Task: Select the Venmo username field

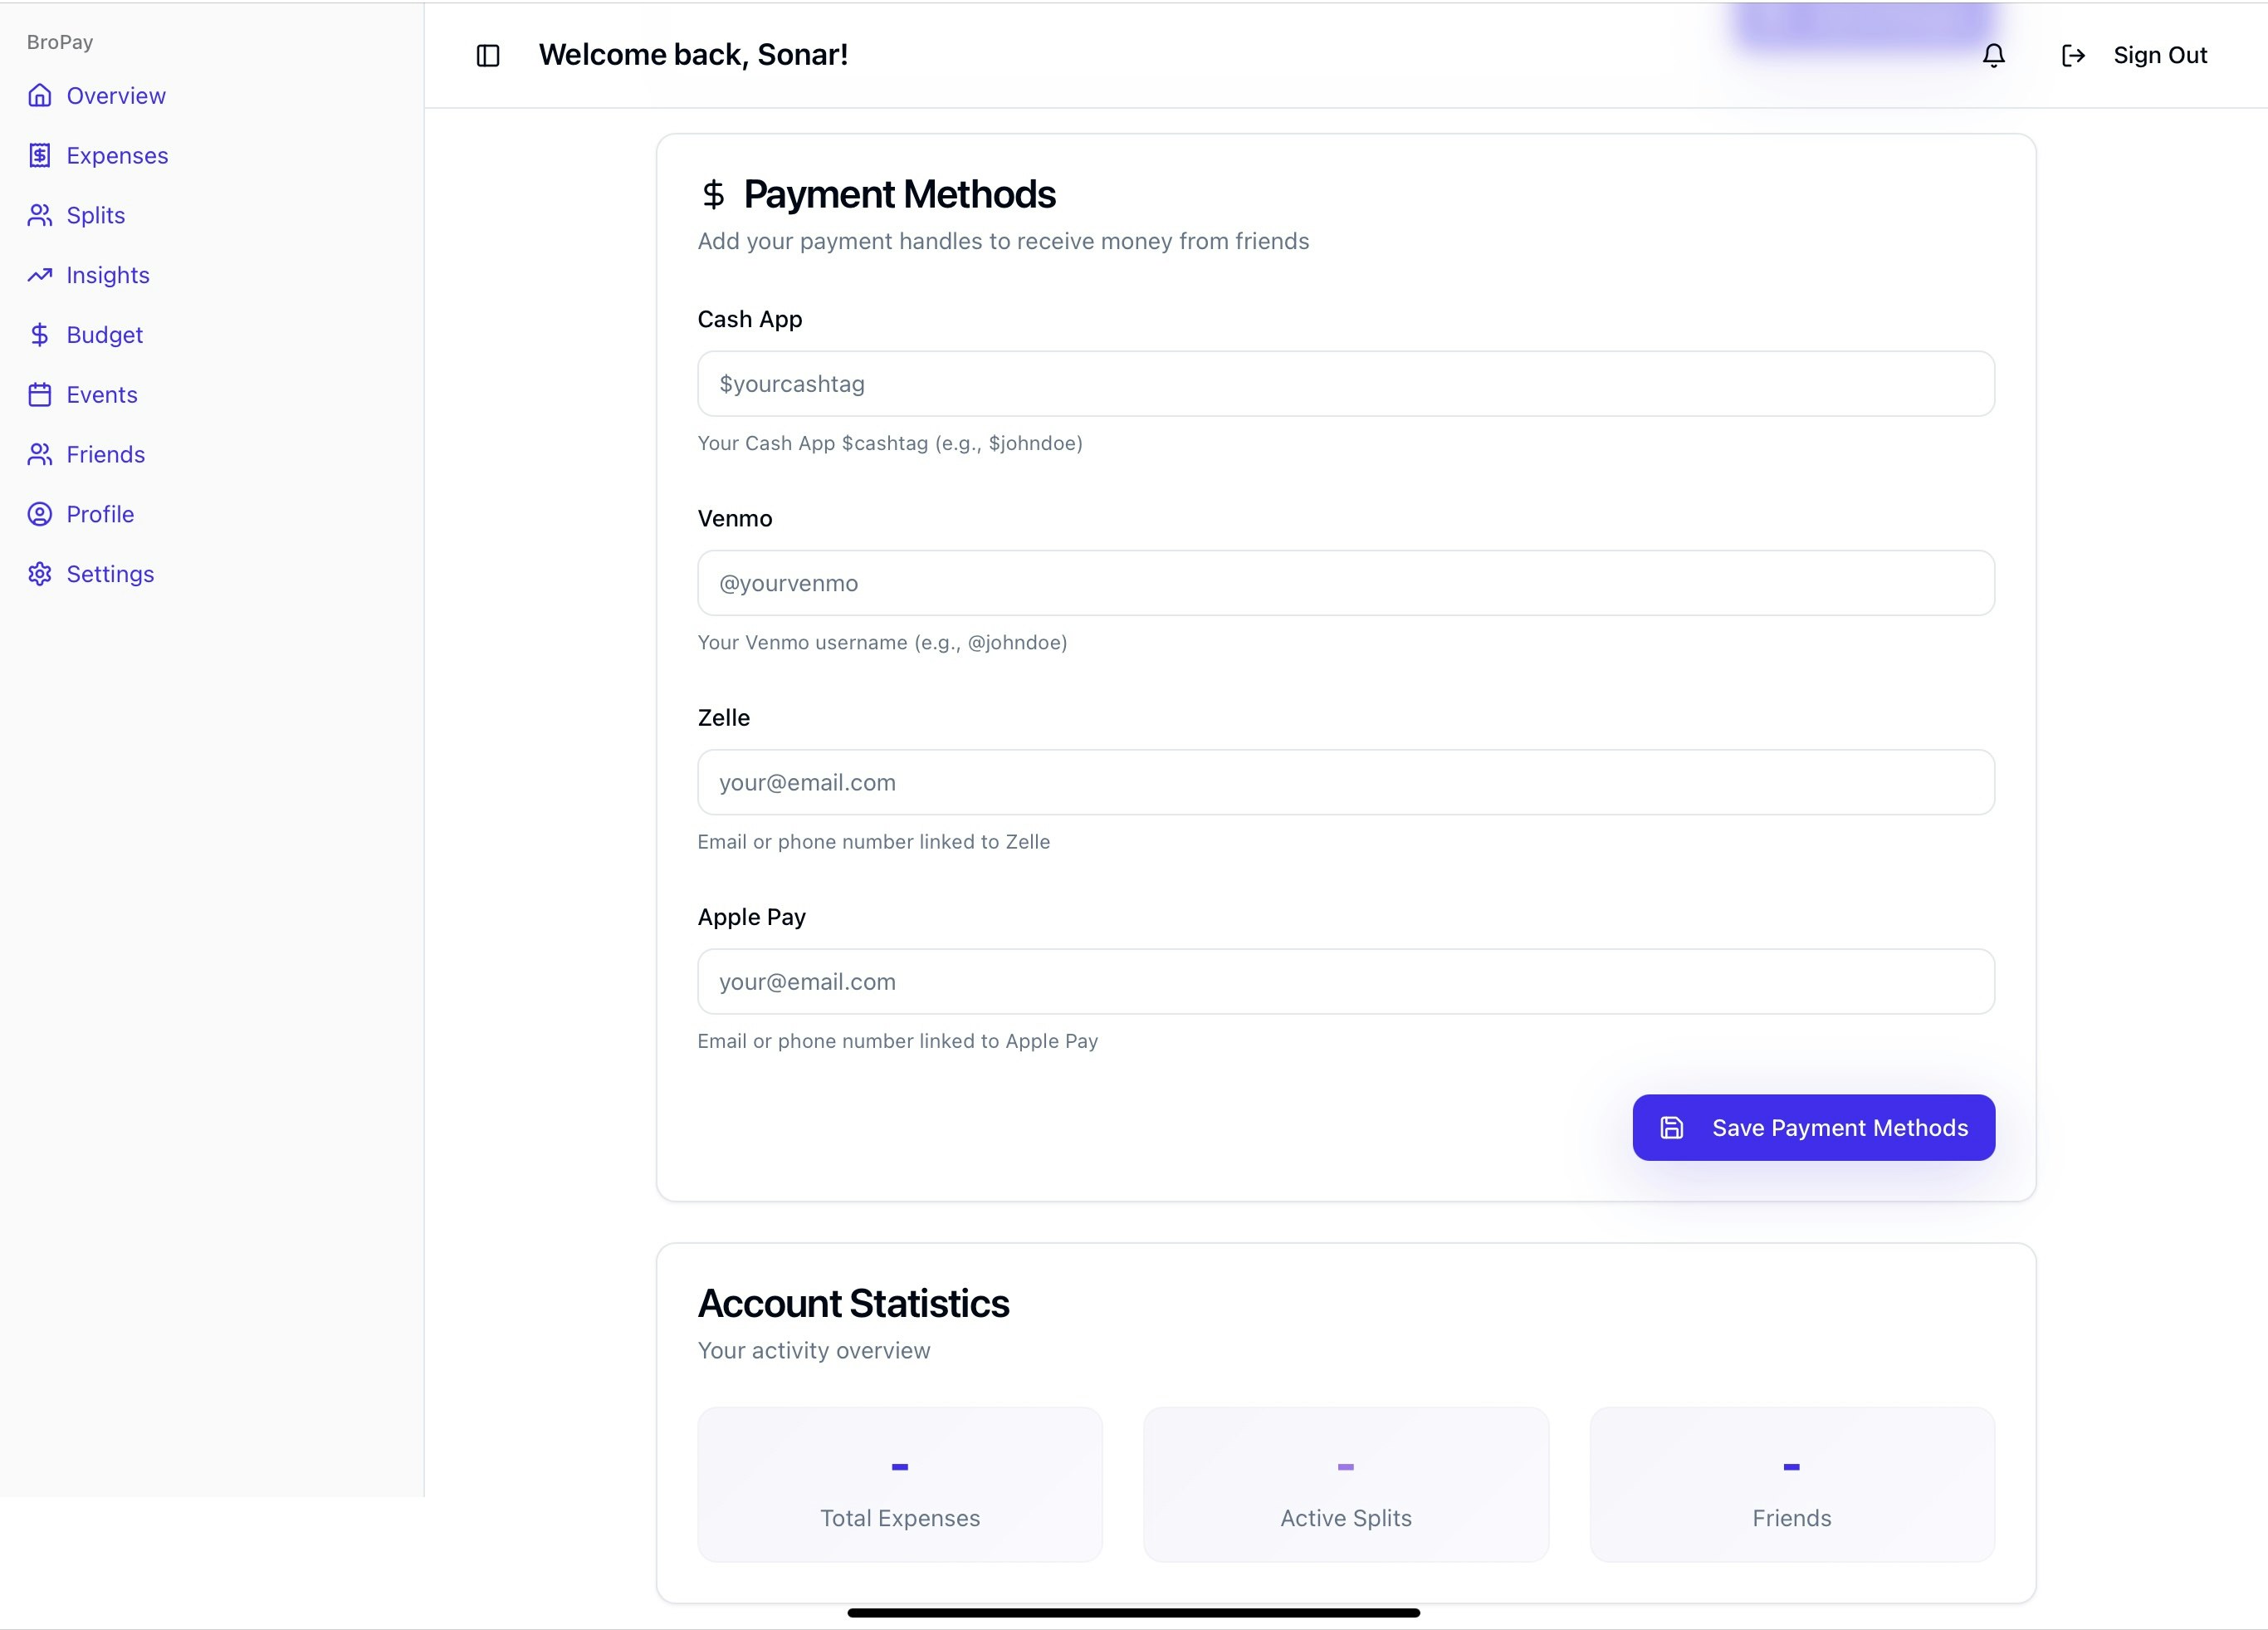Action: pos(1345,582)
